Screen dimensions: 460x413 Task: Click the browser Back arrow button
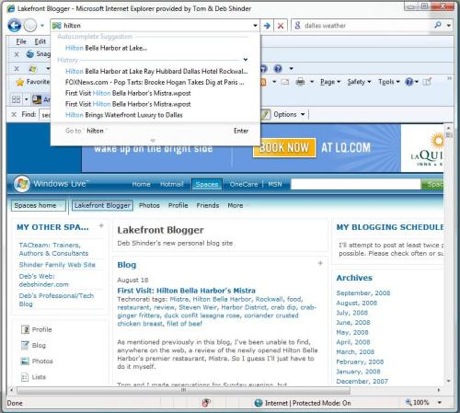click(14, 25)
